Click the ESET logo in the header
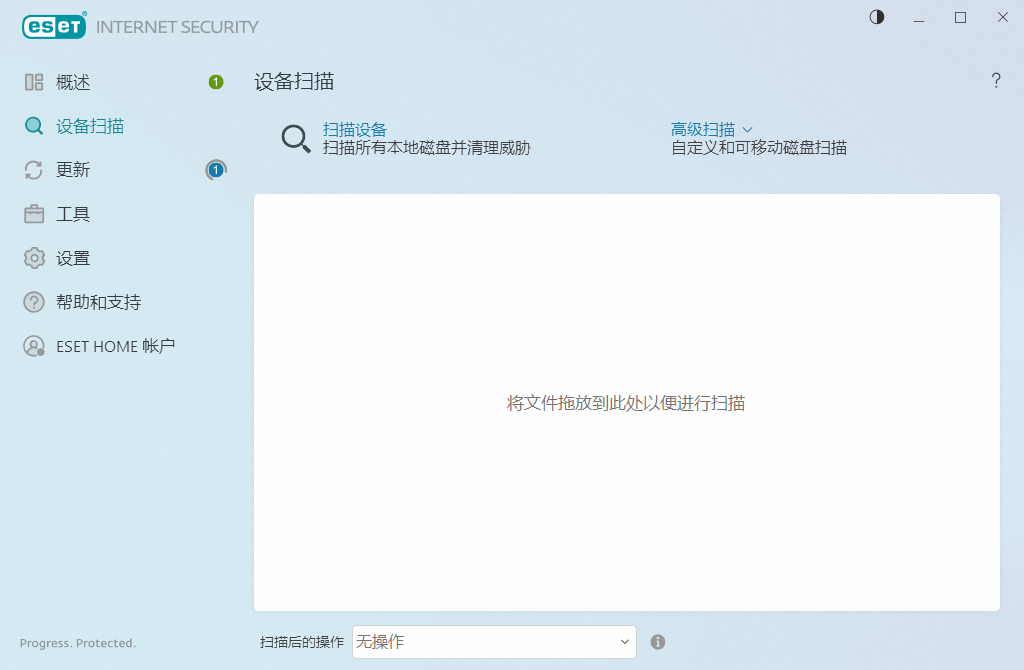 [54, 26]
